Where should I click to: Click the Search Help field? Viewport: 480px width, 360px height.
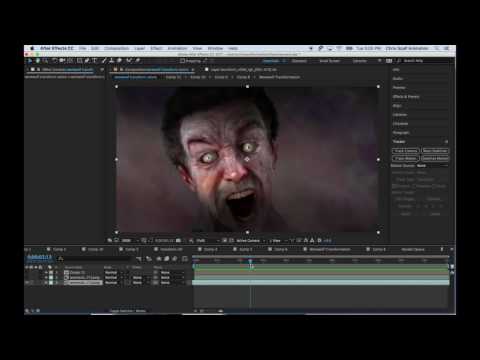[x=423, y=61]
